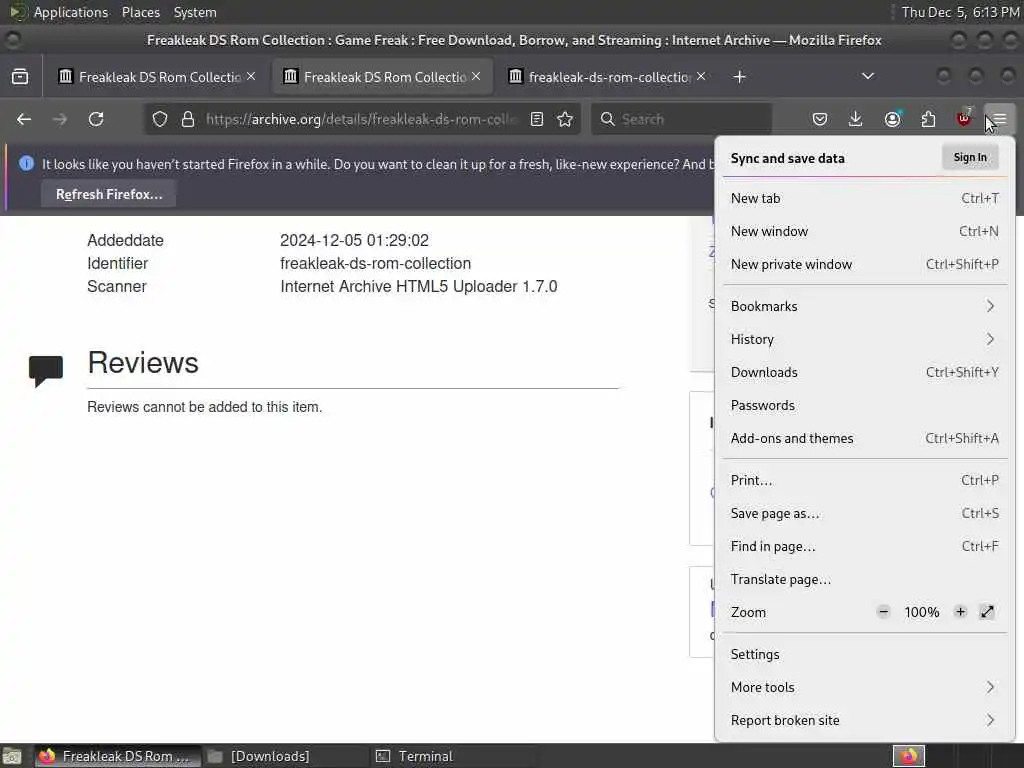The width and height of the screenshot is (1024, 768).
Task: Click the Refresh Firefox… button
Action: coord(108,195)
